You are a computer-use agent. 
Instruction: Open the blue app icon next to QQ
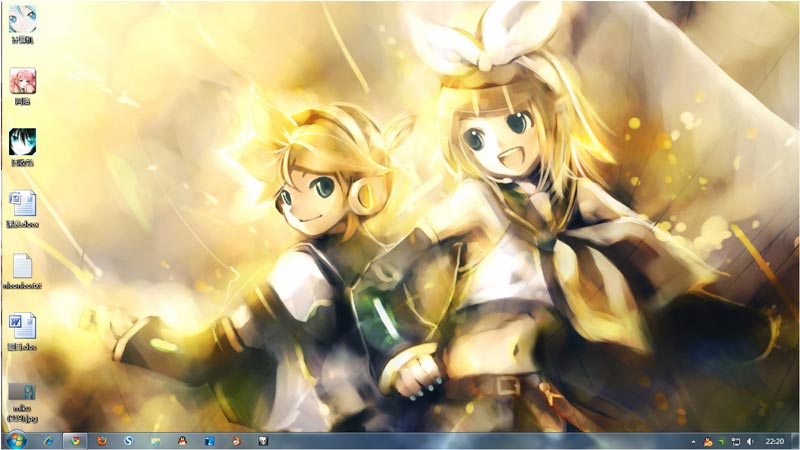(209, 441)
